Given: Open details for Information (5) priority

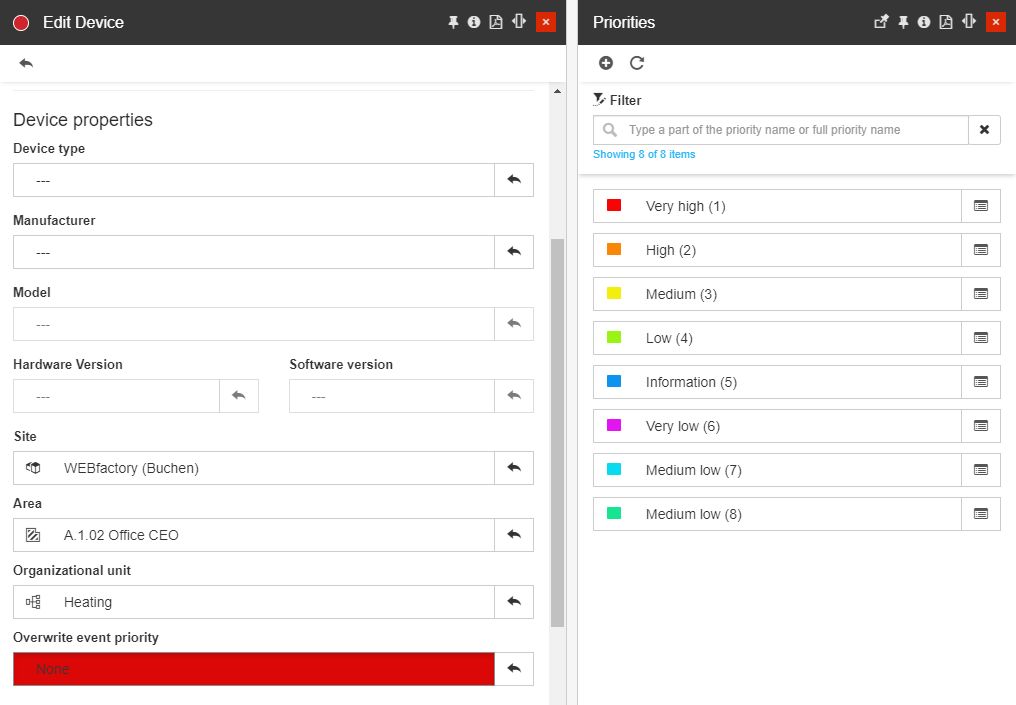Looking at the screenshot, I should tap(980, 382).
